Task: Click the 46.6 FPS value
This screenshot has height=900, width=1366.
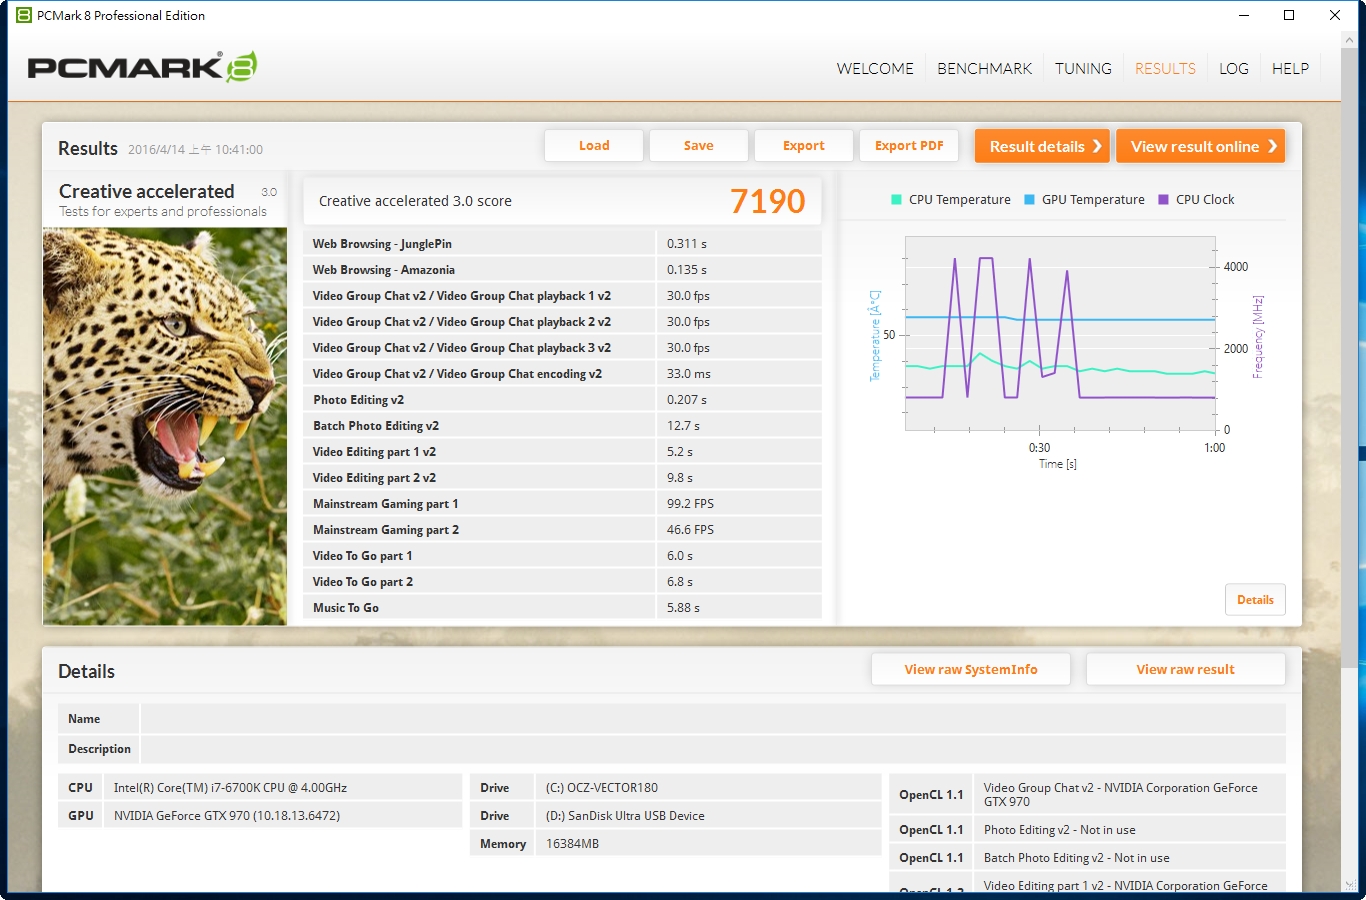Action: 690,530
